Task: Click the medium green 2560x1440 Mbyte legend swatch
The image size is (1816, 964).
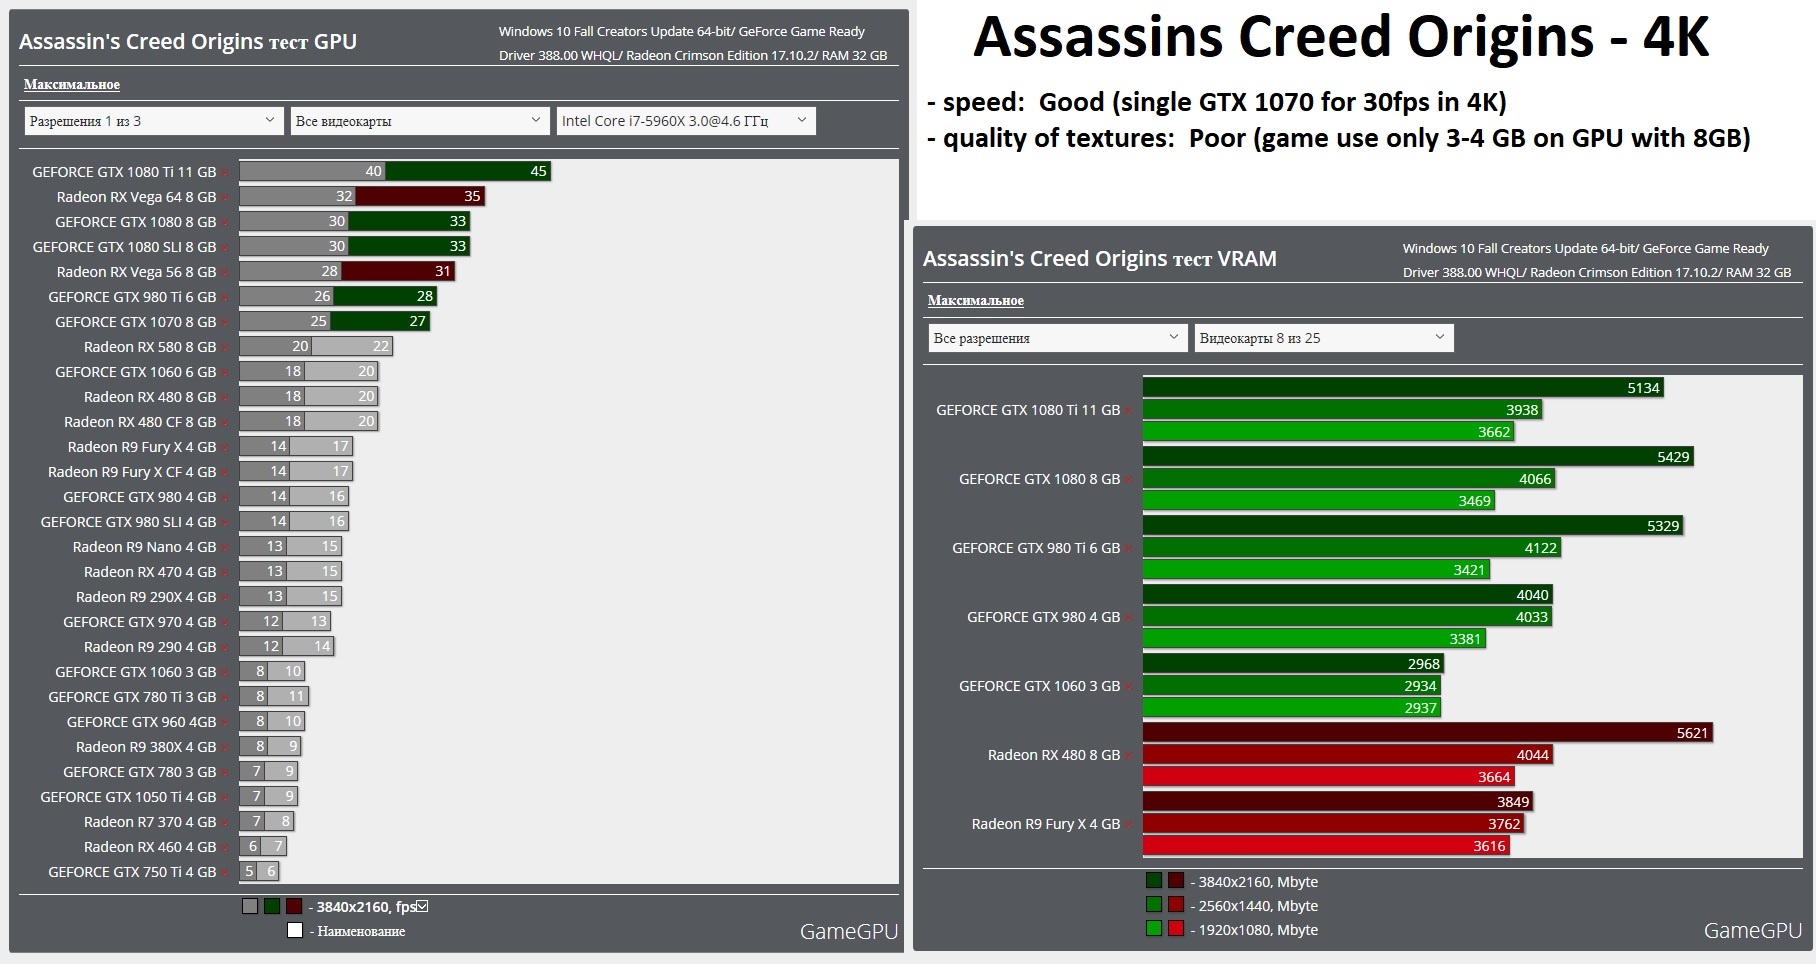Action: 1154,905
